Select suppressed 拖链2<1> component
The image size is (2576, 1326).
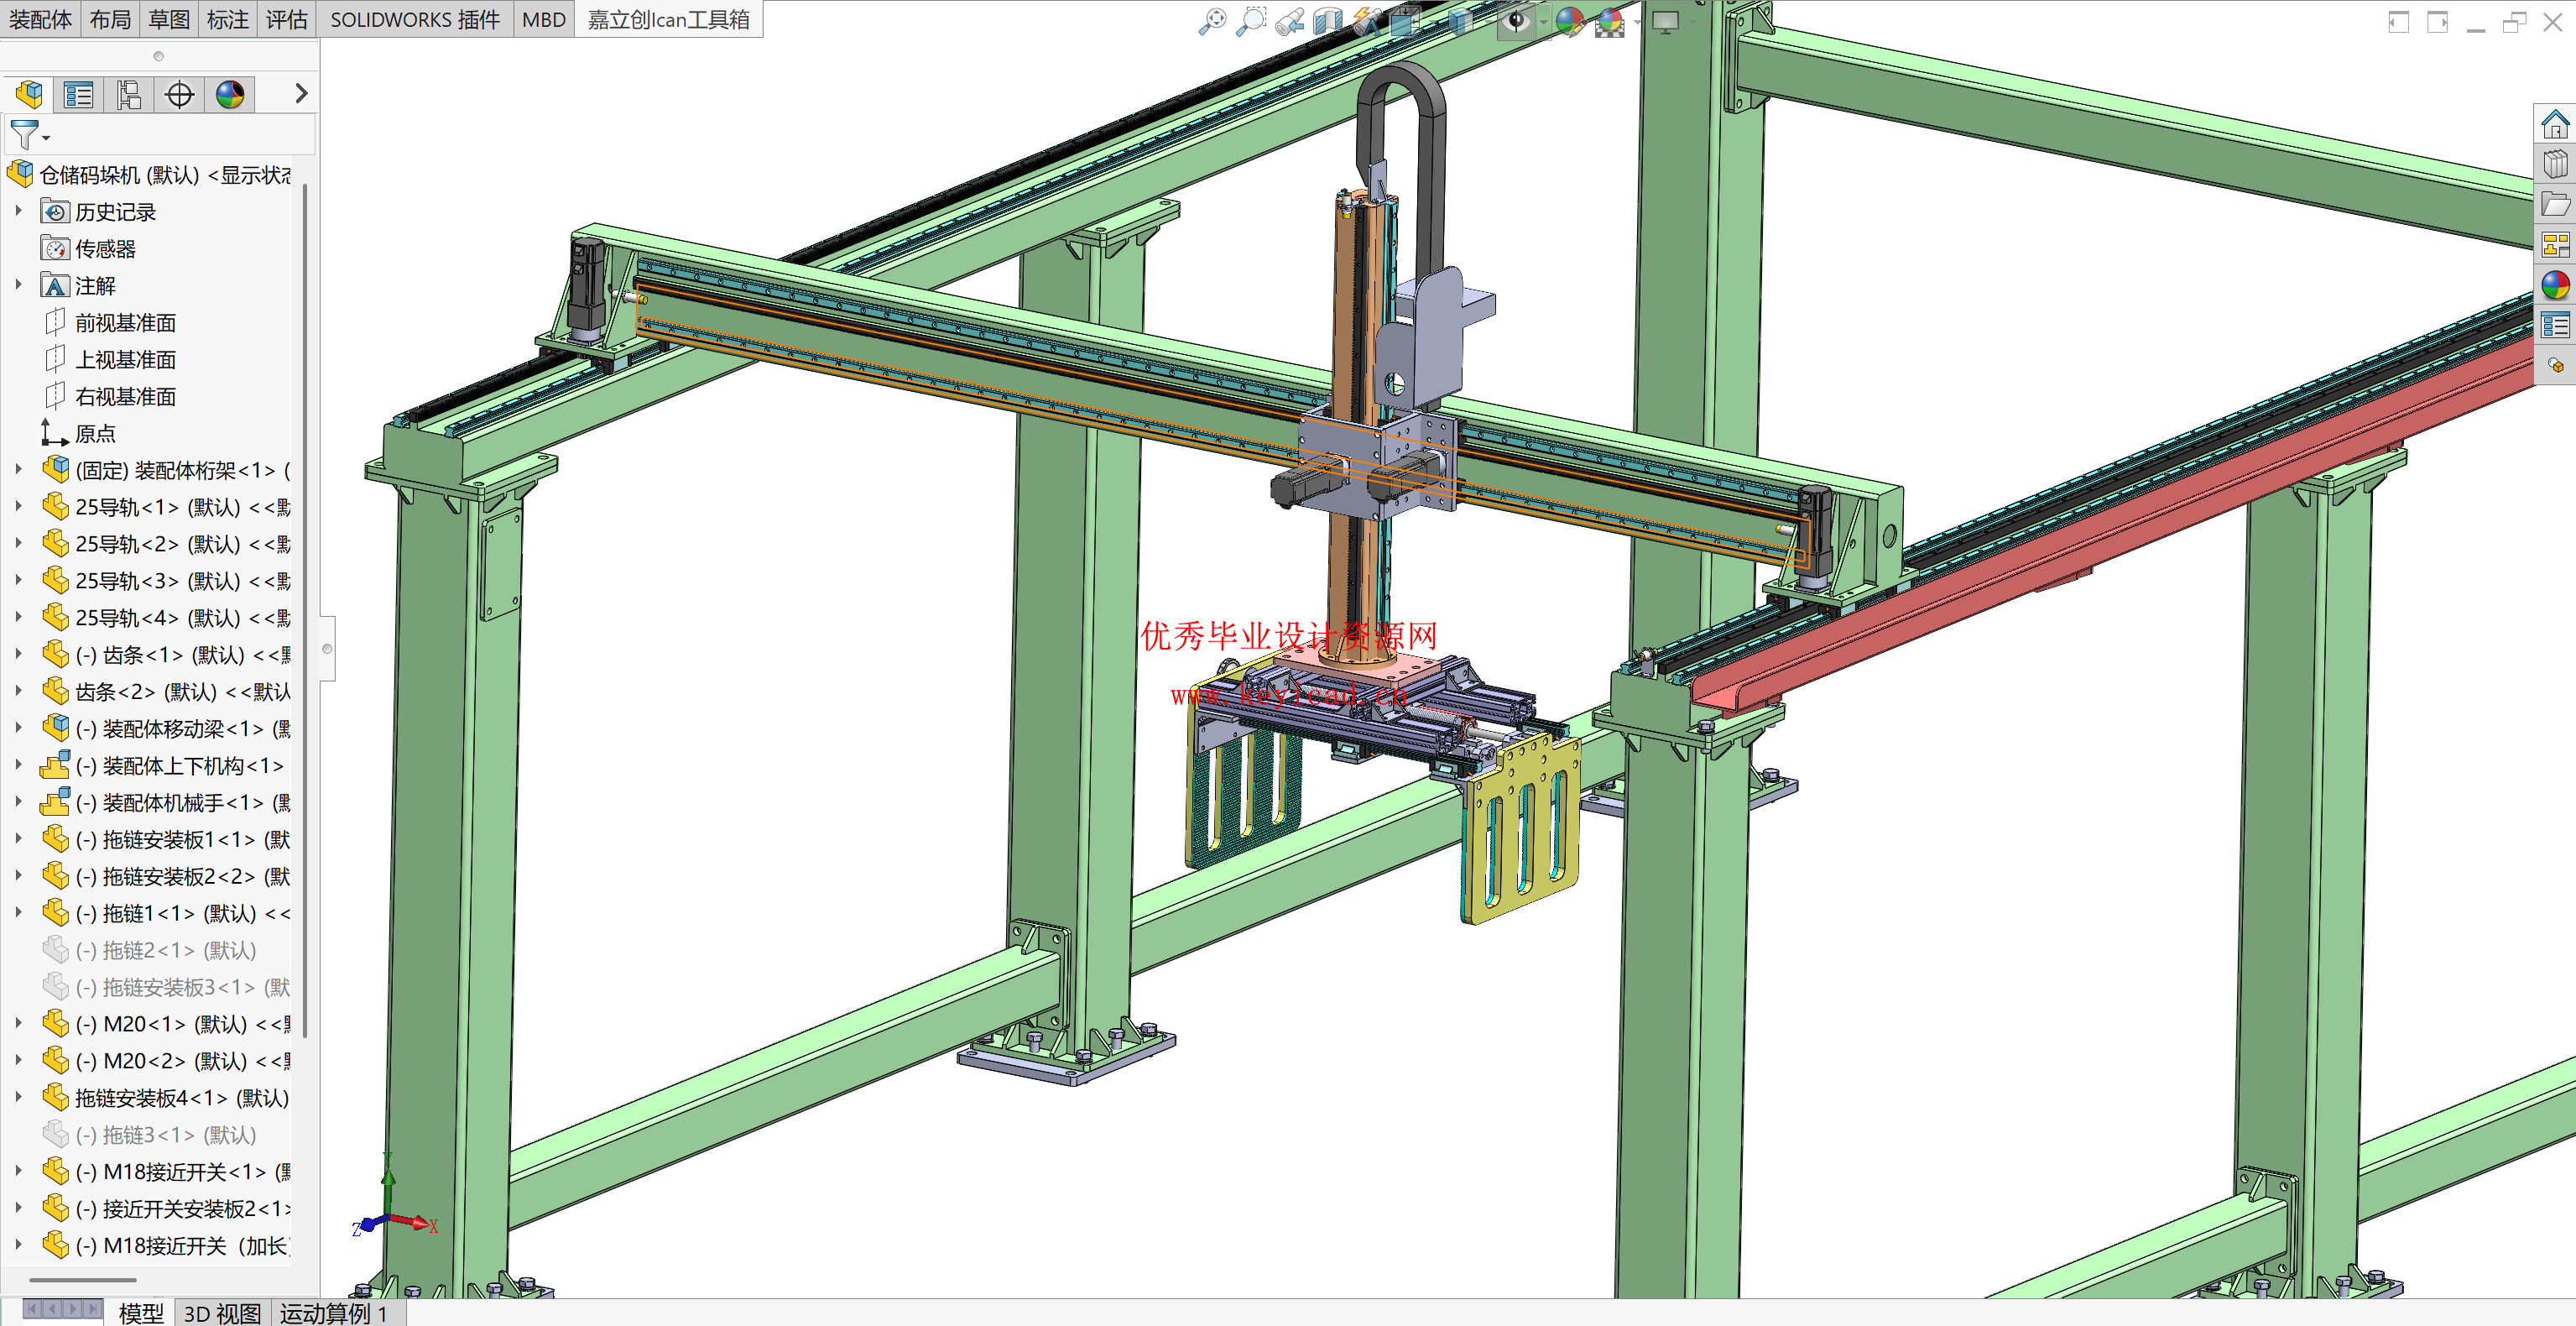click(x=150, y=950)
